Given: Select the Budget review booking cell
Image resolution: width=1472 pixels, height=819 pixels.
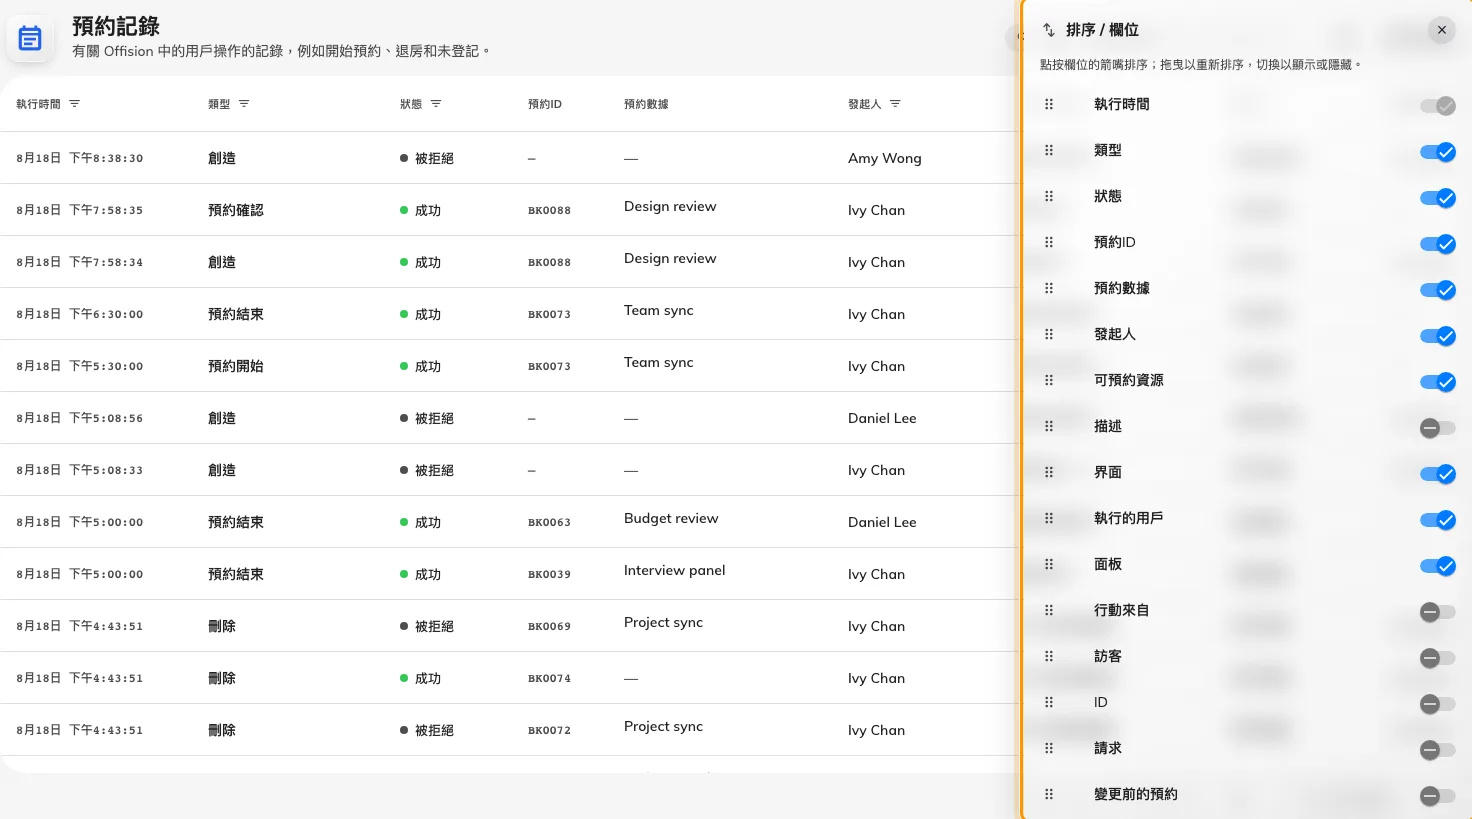Looking at the screenshot, I should pyautogui.click(x=671, y=518).
